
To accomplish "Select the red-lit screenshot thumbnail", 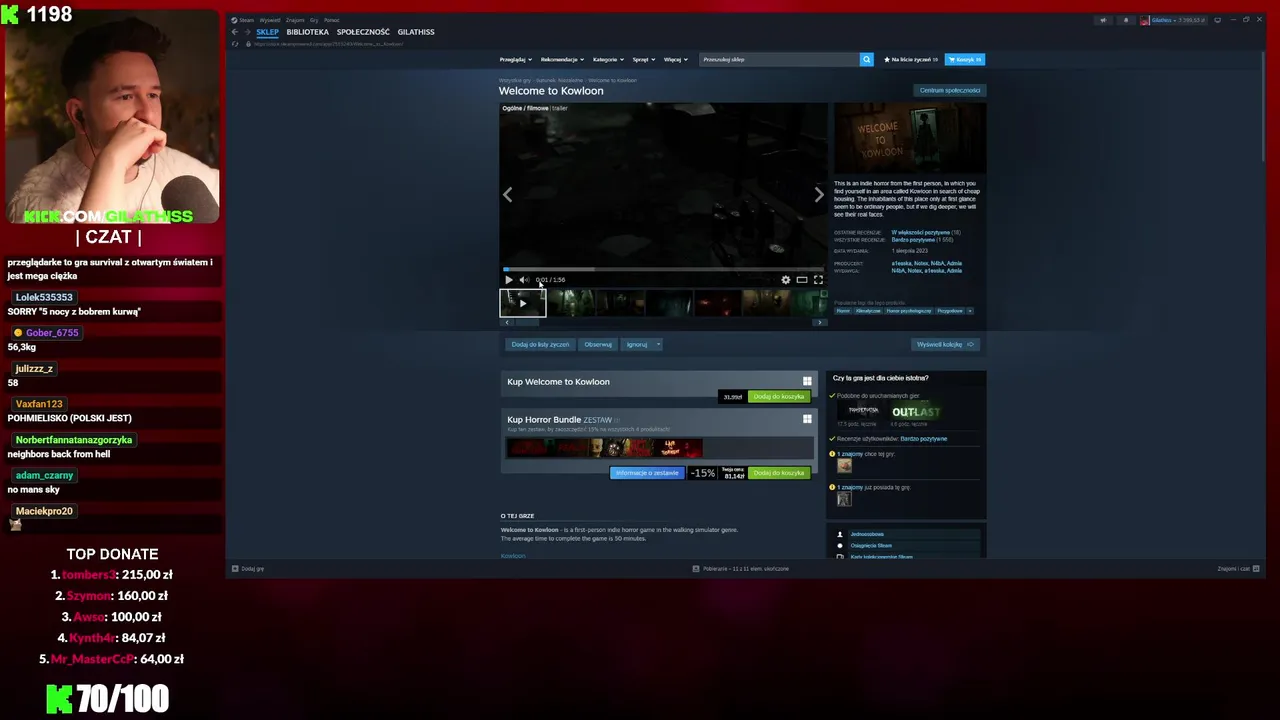I will (x=717, y=302).
